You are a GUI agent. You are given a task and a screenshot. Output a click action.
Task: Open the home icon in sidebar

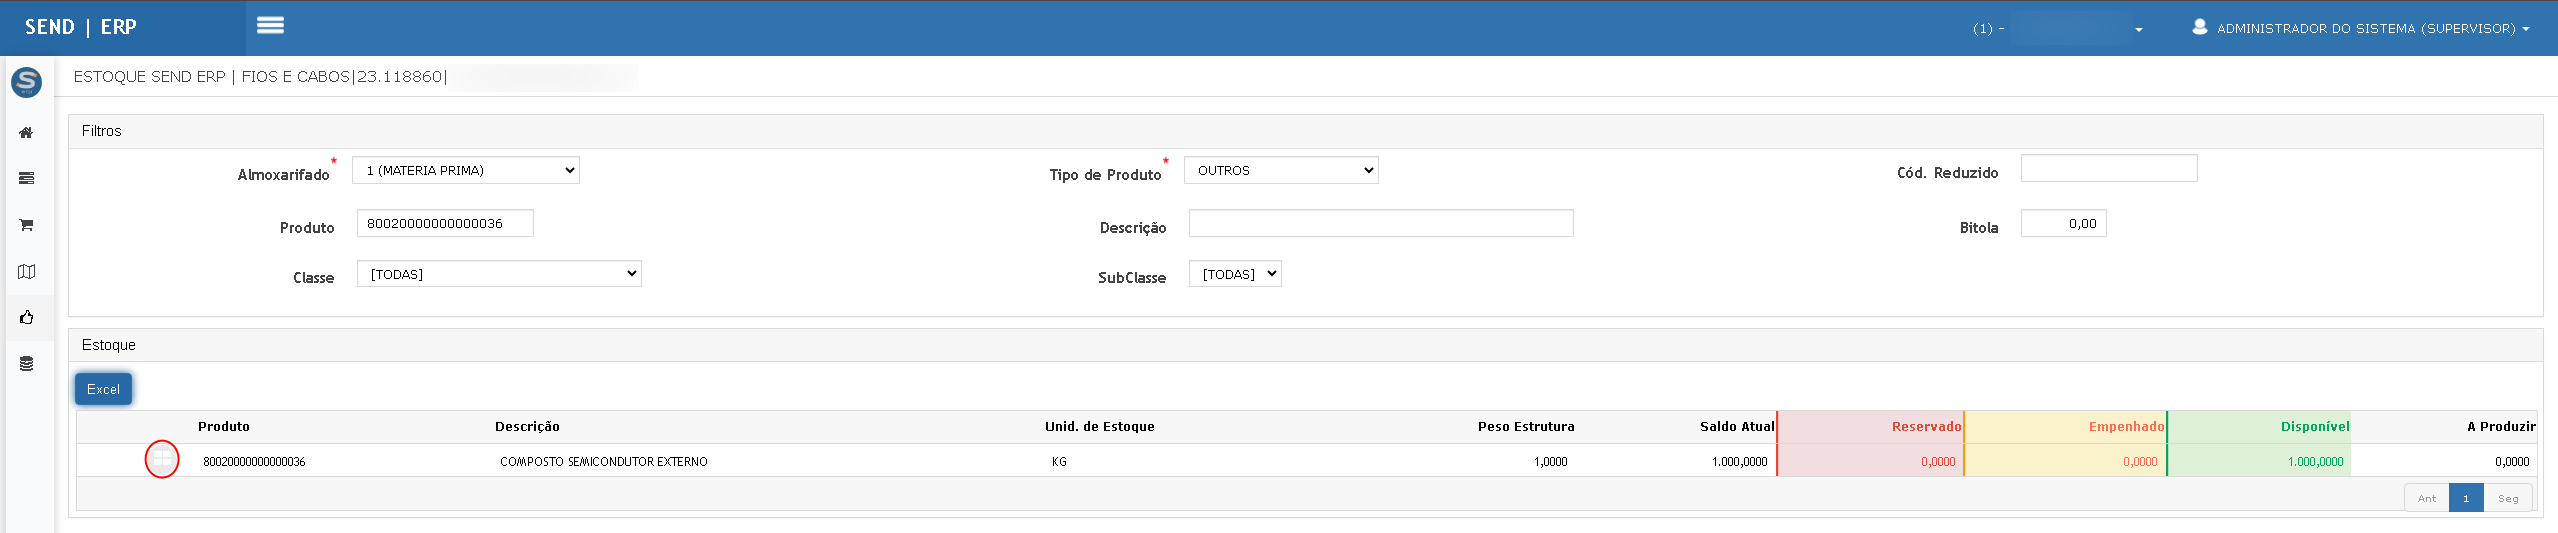coord(27,133)
